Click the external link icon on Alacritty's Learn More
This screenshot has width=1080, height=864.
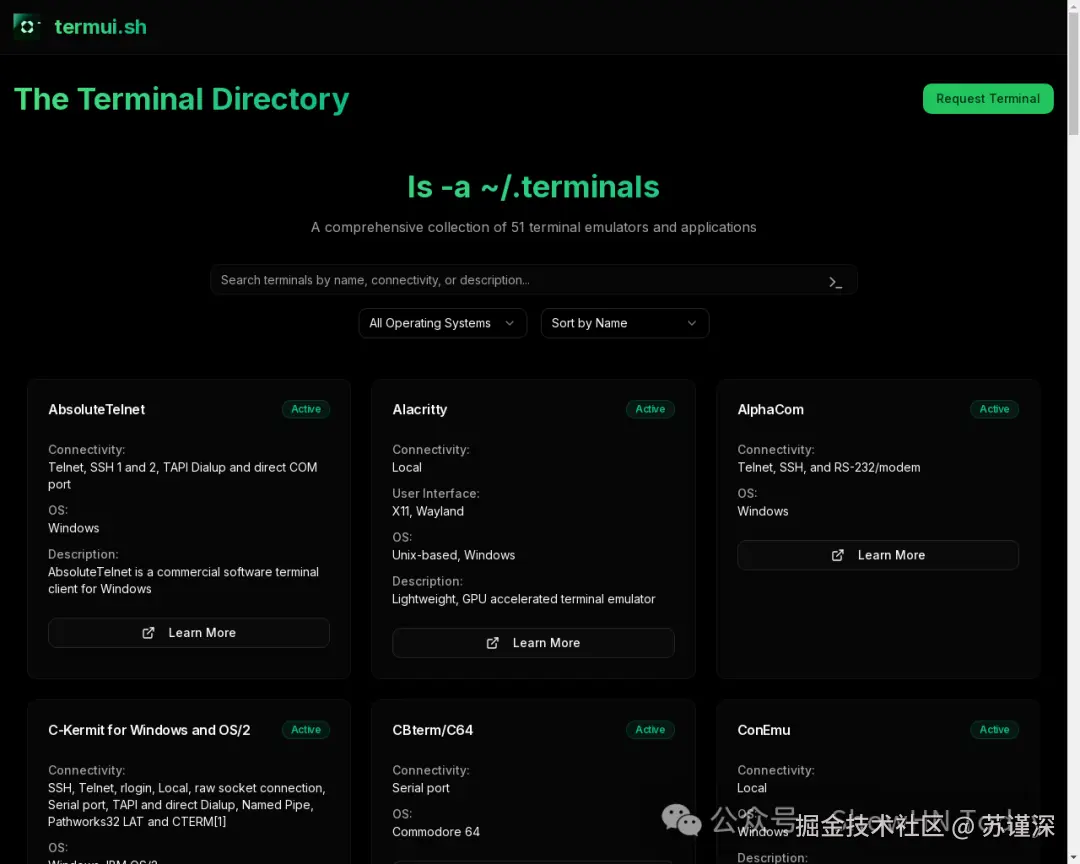click(492, 643)
